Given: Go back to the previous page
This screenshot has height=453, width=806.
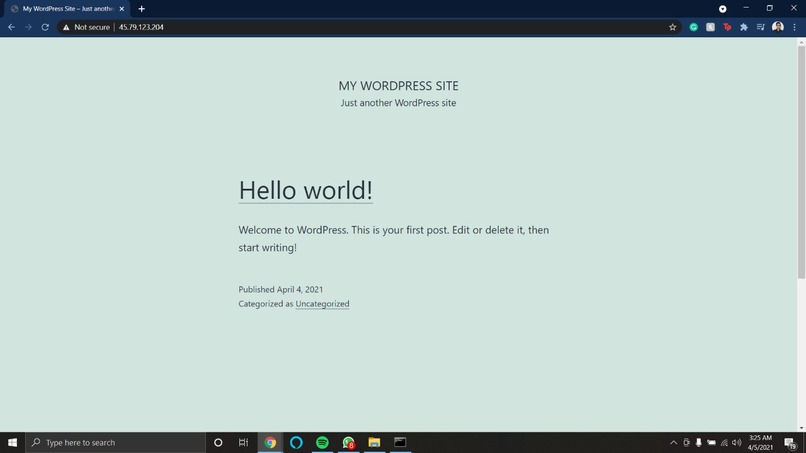Looking at the screenshot, I should coord(11,27).
